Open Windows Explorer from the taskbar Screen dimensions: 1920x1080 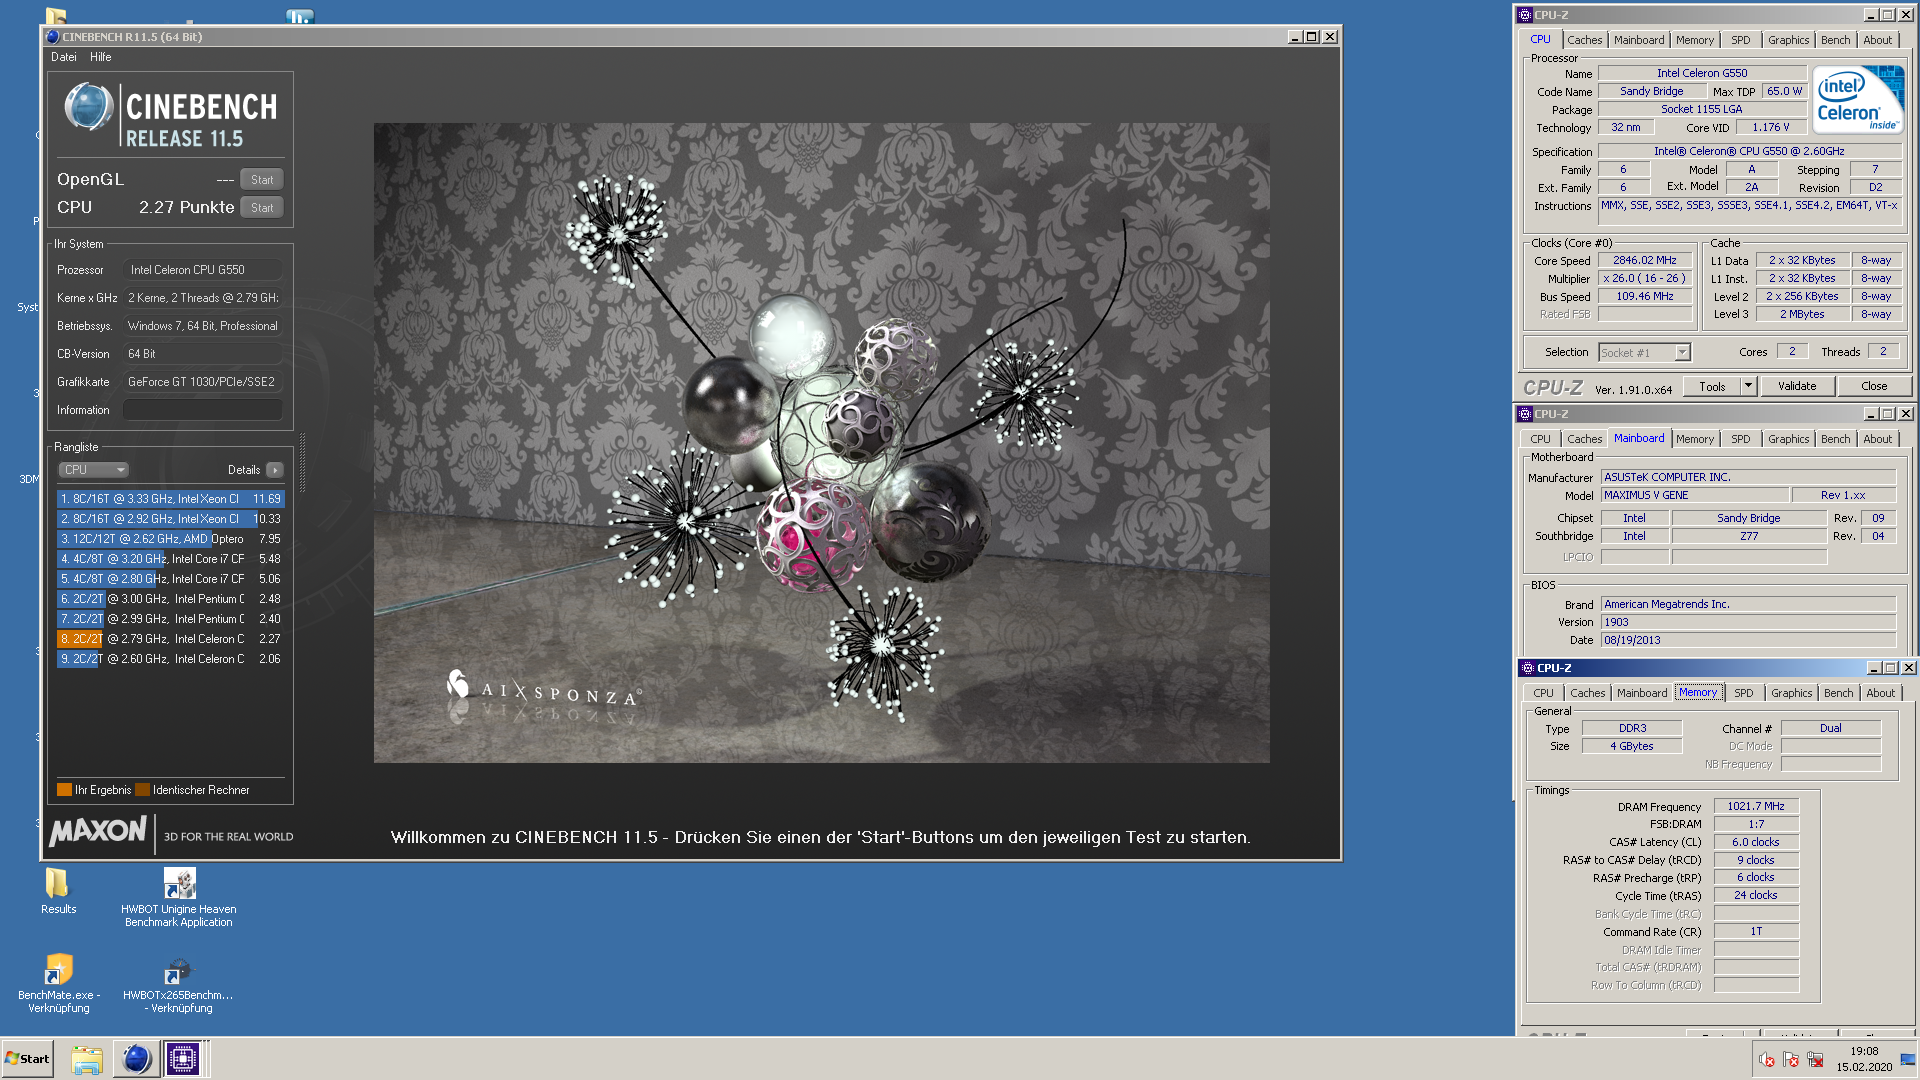pos(87,1059)
